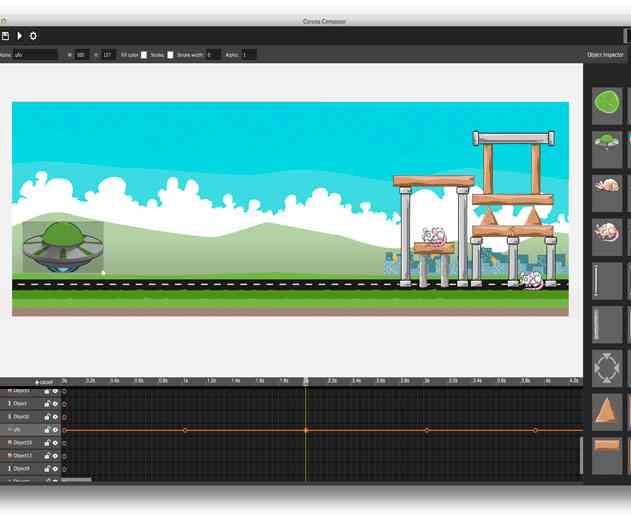
Task: Toggle visibility of the Object1 layer
Action: pyautogui.click(x=55, y=404)
